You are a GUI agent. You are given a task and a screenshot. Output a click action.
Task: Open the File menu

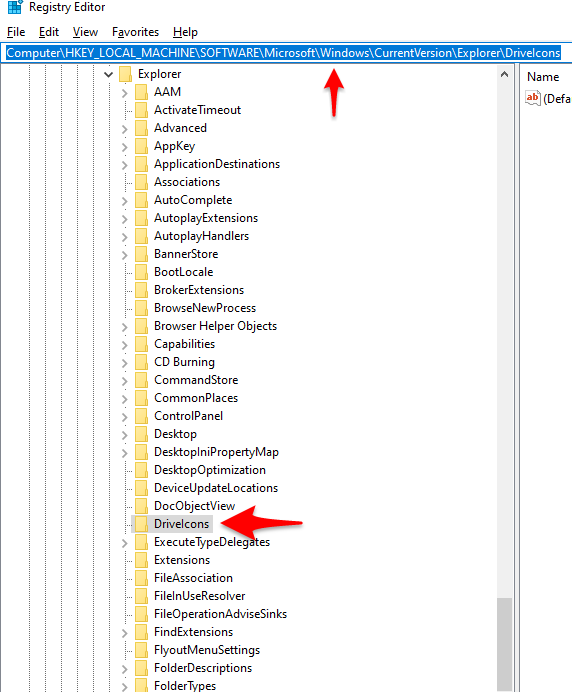point(16,32)
